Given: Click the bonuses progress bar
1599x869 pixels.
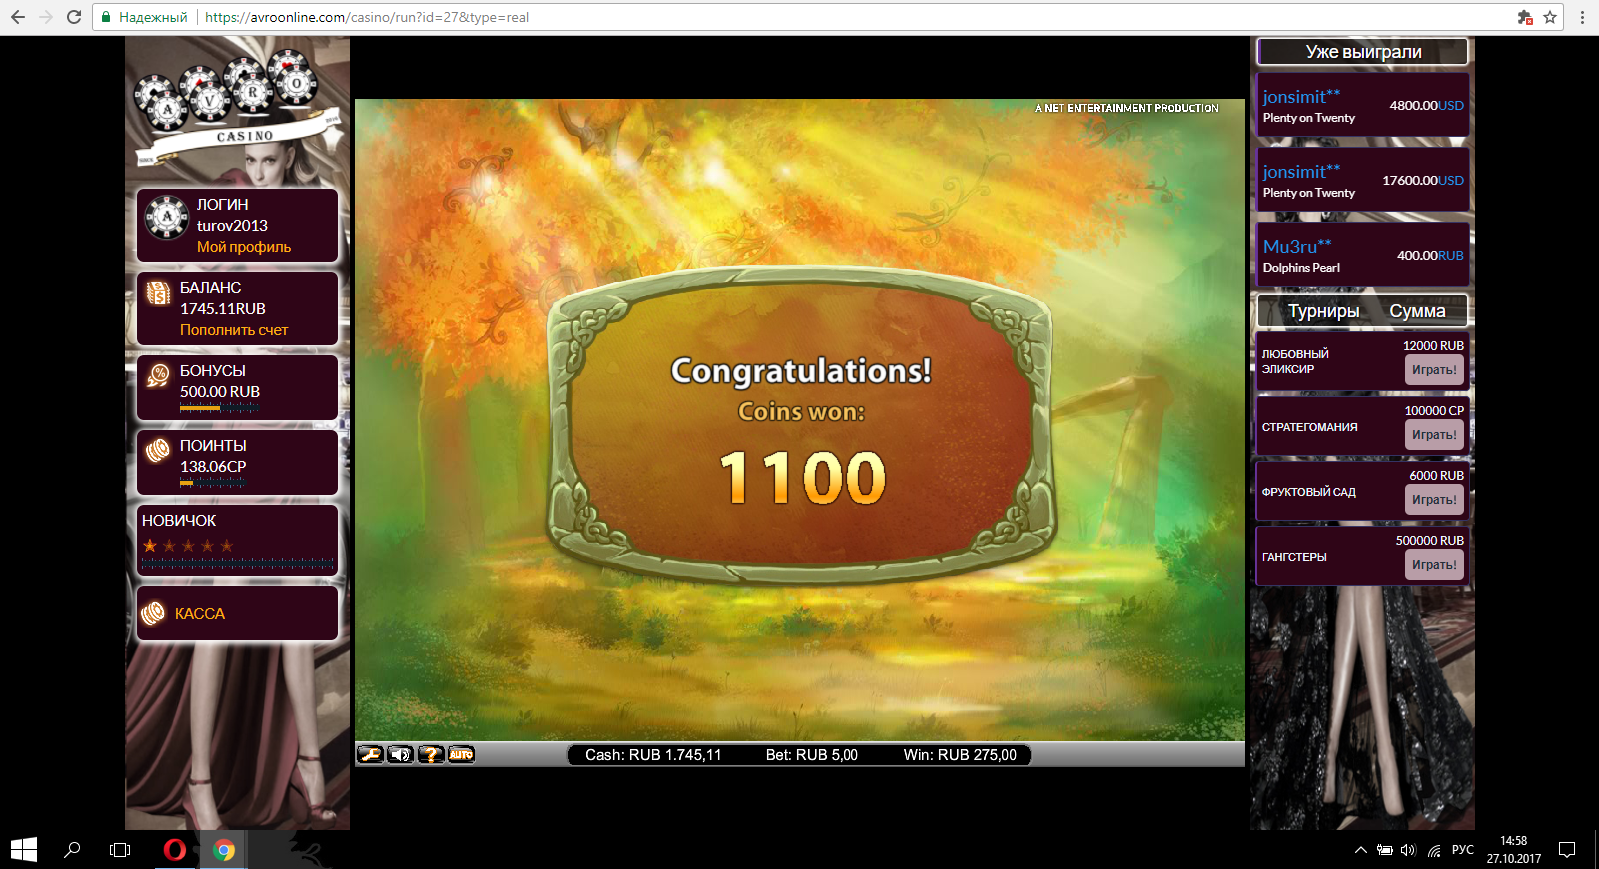Looking at the screenshot, I should pyautogui.click(x=219, y=407).
